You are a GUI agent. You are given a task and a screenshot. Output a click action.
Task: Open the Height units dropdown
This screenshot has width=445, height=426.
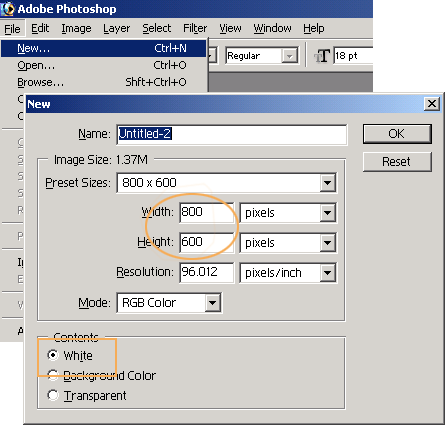pyautogui.click(x=328, y=243)
